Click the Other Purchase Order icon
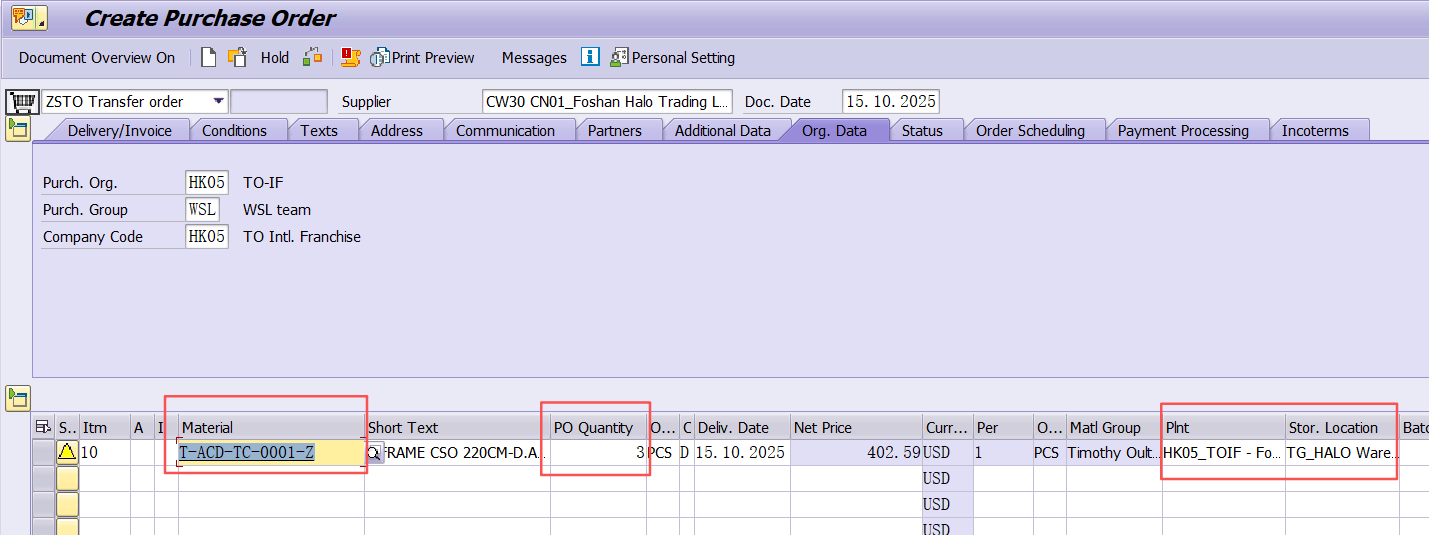 pyautogui.click(x=237, y=58)
